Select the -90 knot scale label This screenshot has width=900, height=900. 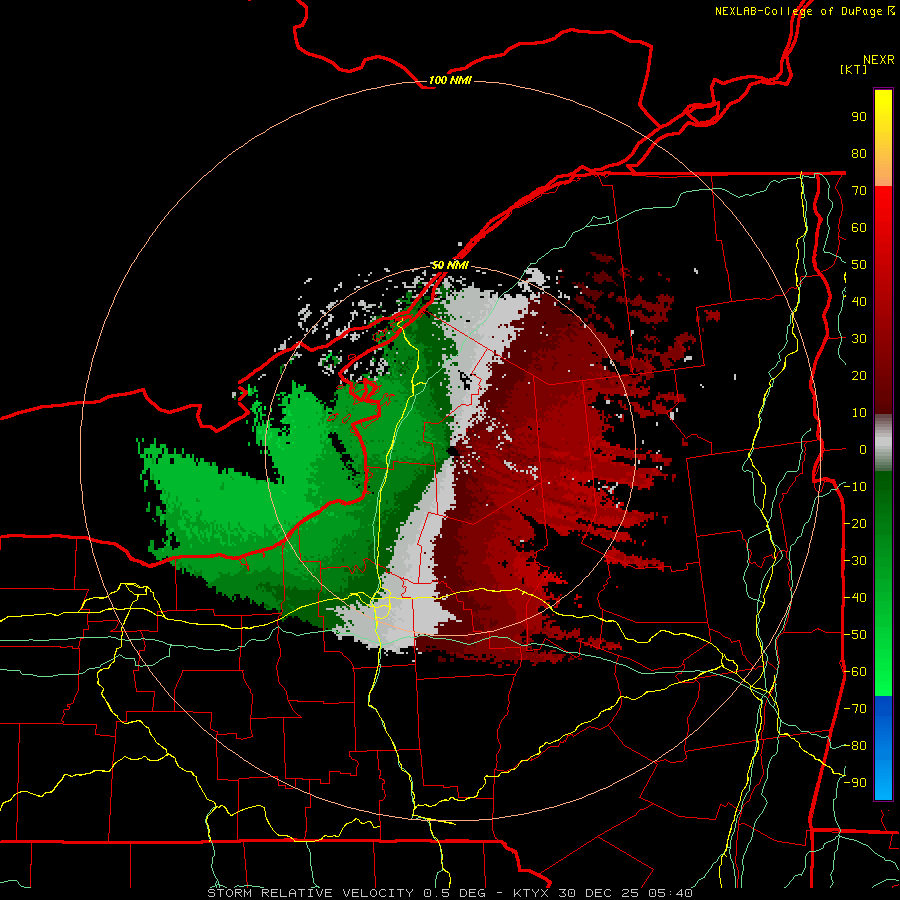[x=855, y=783]
